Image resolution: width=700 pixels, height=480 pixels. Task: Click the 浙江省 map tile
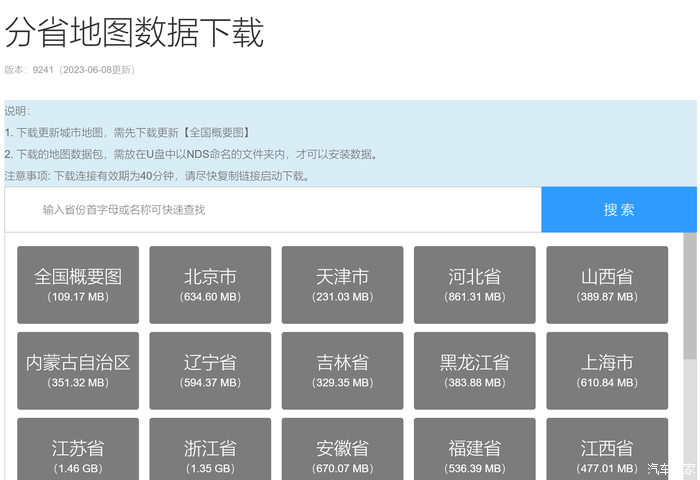(x=210, y=450)
